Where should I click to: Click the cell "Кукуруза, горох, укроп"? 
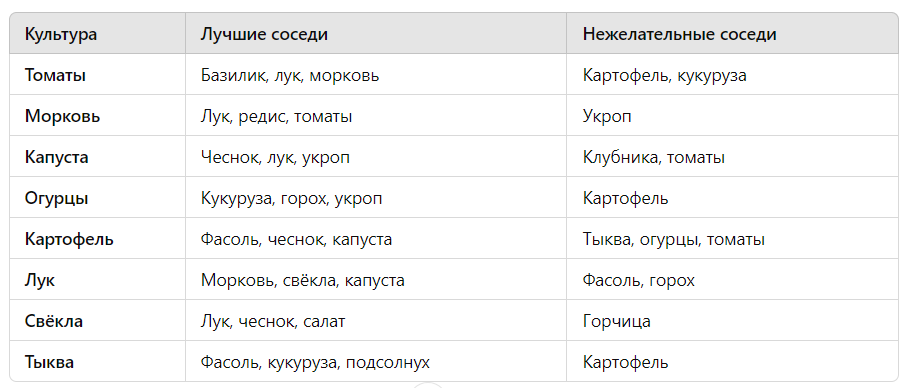click(292, 199)
